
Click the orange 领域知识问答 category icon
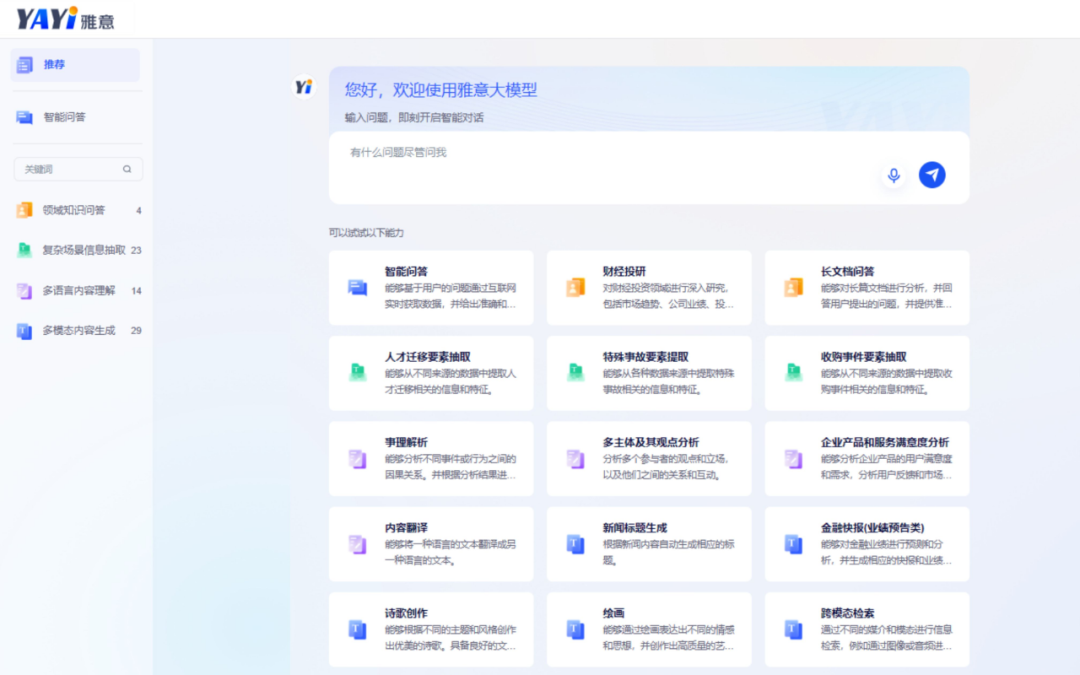coord(24,210)
